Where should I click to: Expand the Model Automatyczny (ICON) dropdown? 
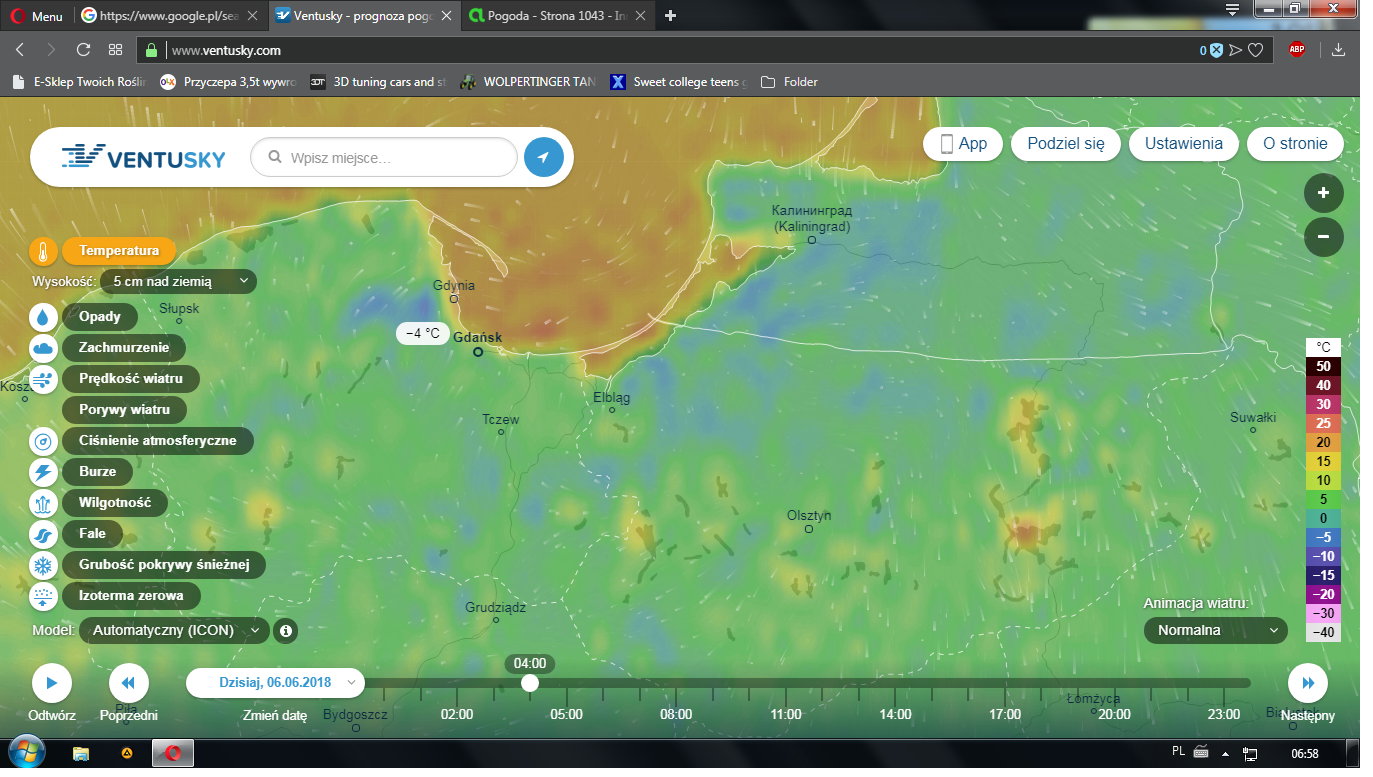point(174,631)
